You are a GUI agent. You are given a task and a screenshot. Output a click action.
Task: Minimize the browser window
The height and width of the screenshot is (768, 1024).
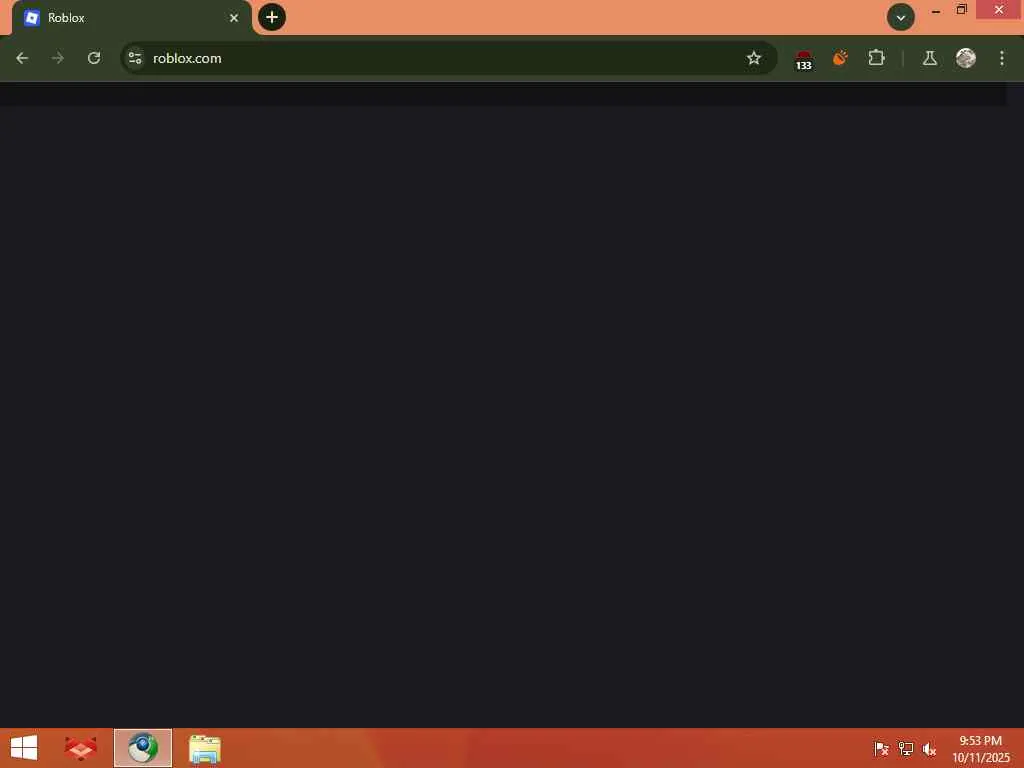click(936, 10)
